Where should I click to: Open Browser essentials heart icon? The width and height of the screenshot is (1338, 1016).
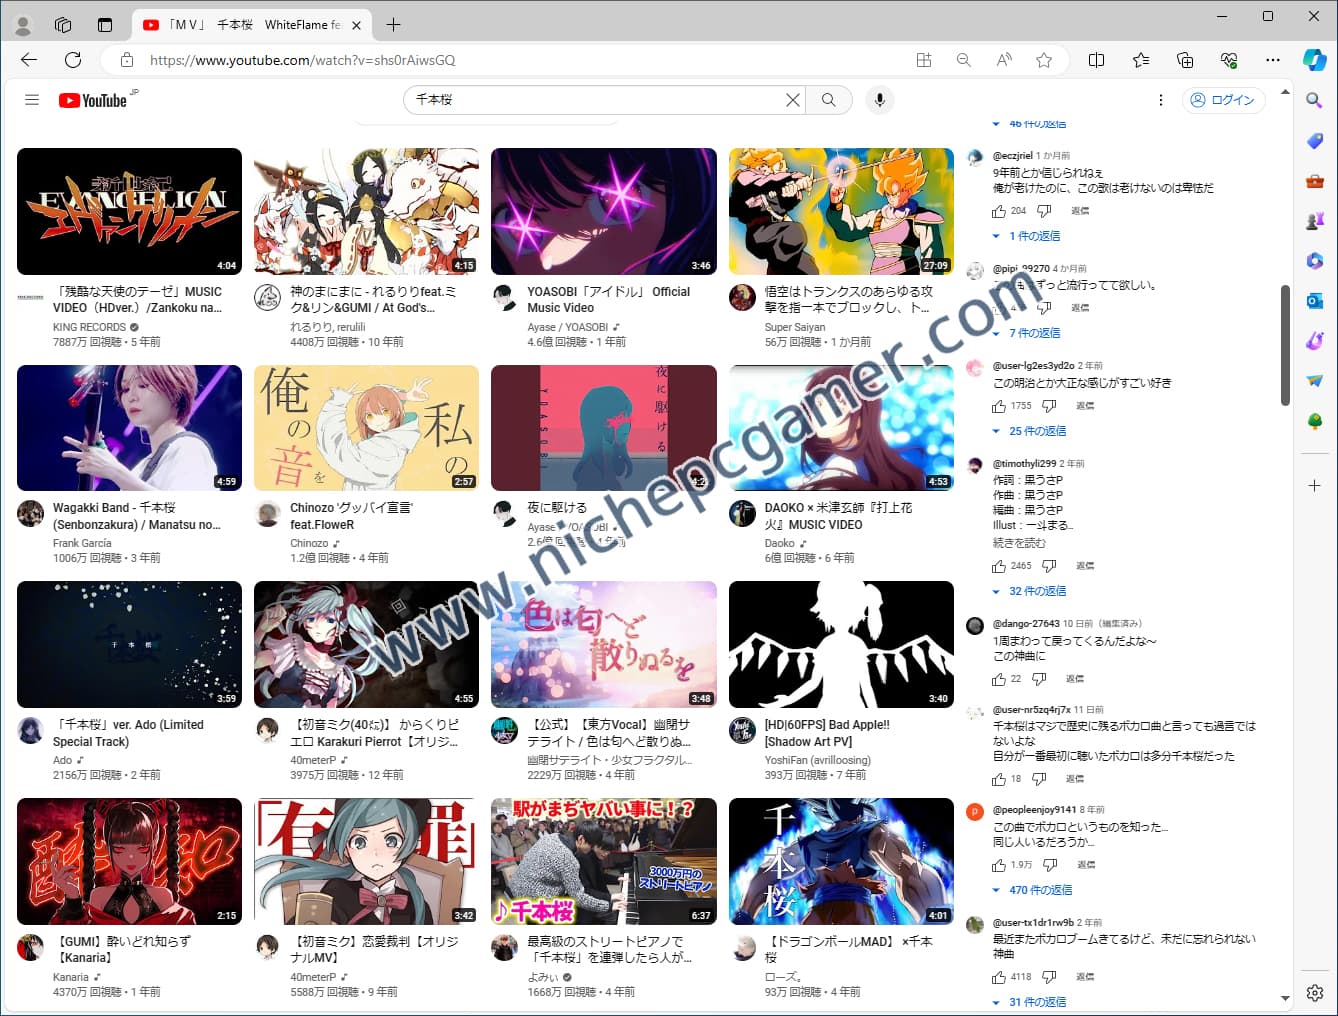pyautogui.click(x=1229, y=60)
